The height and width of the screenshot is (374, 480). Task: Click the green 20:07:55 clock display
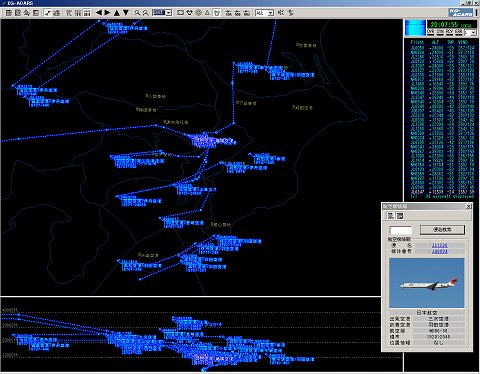[452, 25]
